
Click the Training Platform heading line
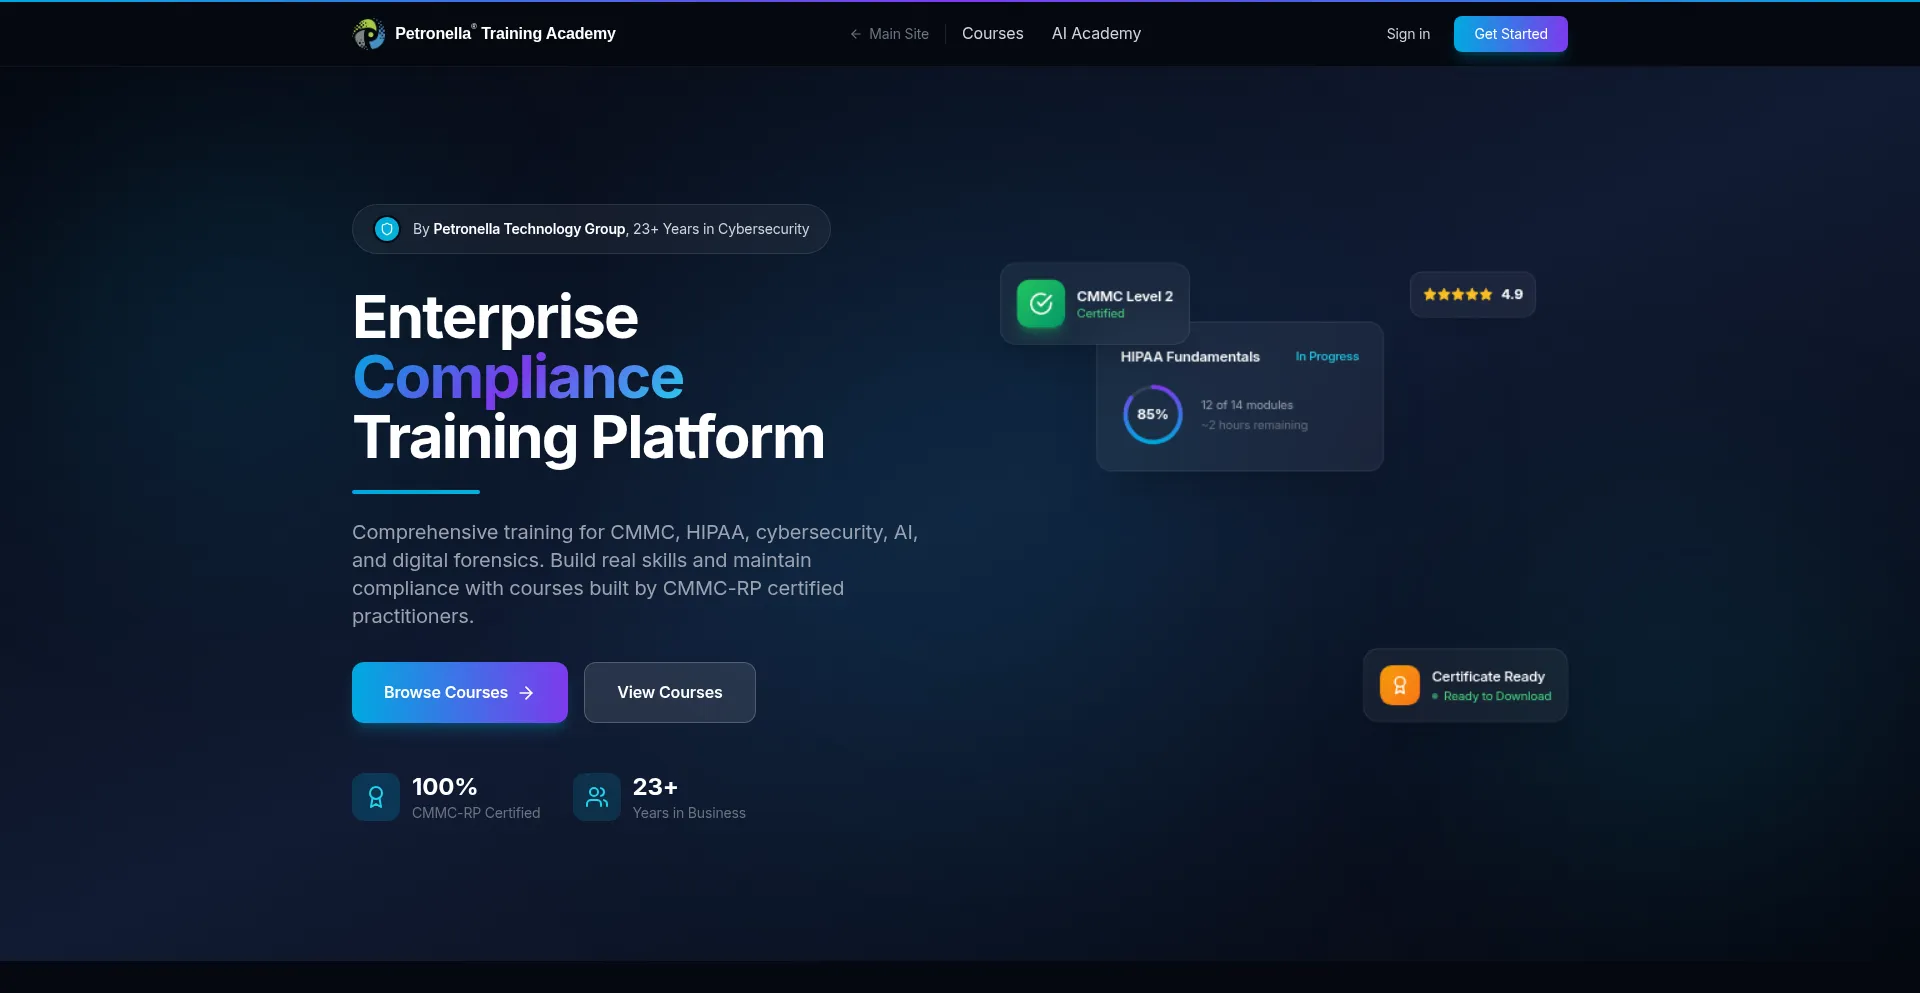(589, 438)
